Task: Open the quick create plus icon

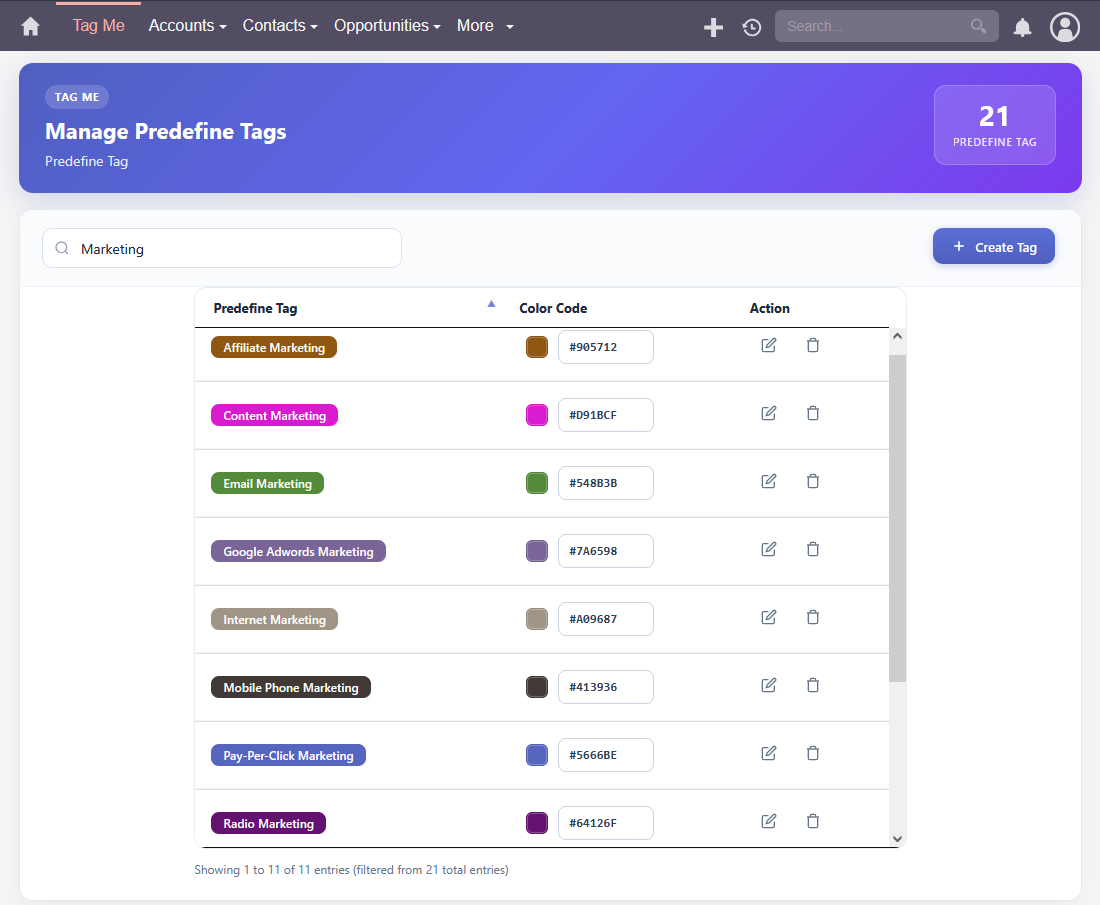Action: pos(713,27)
